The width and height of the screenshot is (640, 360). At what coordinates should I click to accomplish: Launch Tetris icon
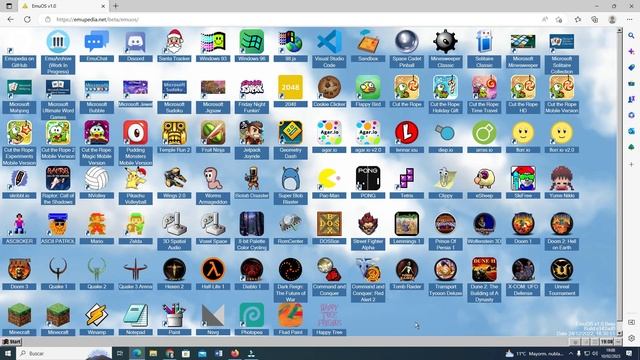pos(407,178)
